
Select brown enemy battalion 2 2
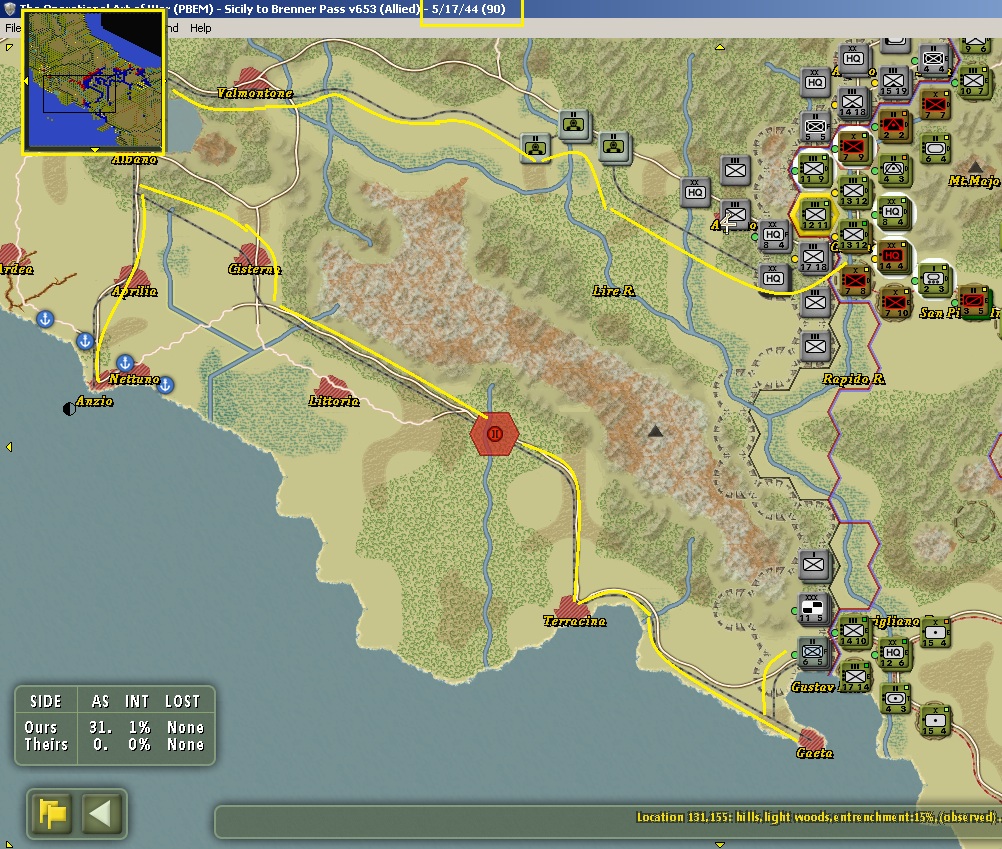pyautogui.click(x=893, y=125)
